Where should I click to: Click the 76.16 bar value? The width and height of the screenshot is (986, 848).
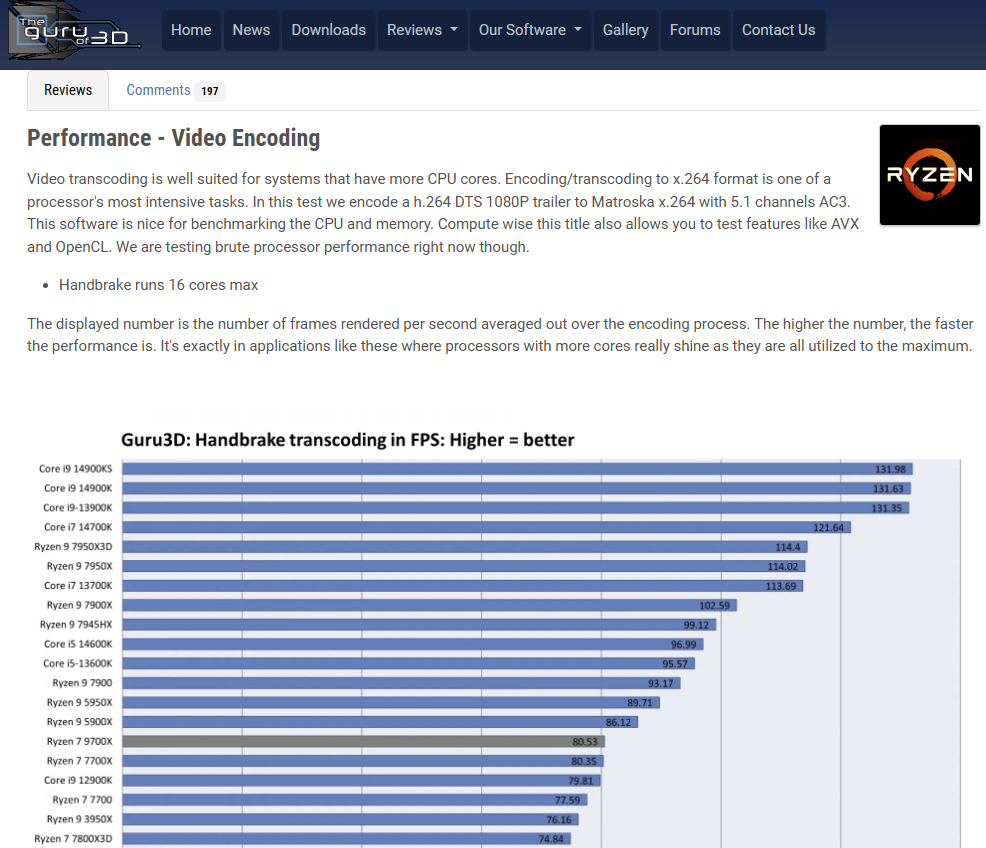[x=559, y=820]
